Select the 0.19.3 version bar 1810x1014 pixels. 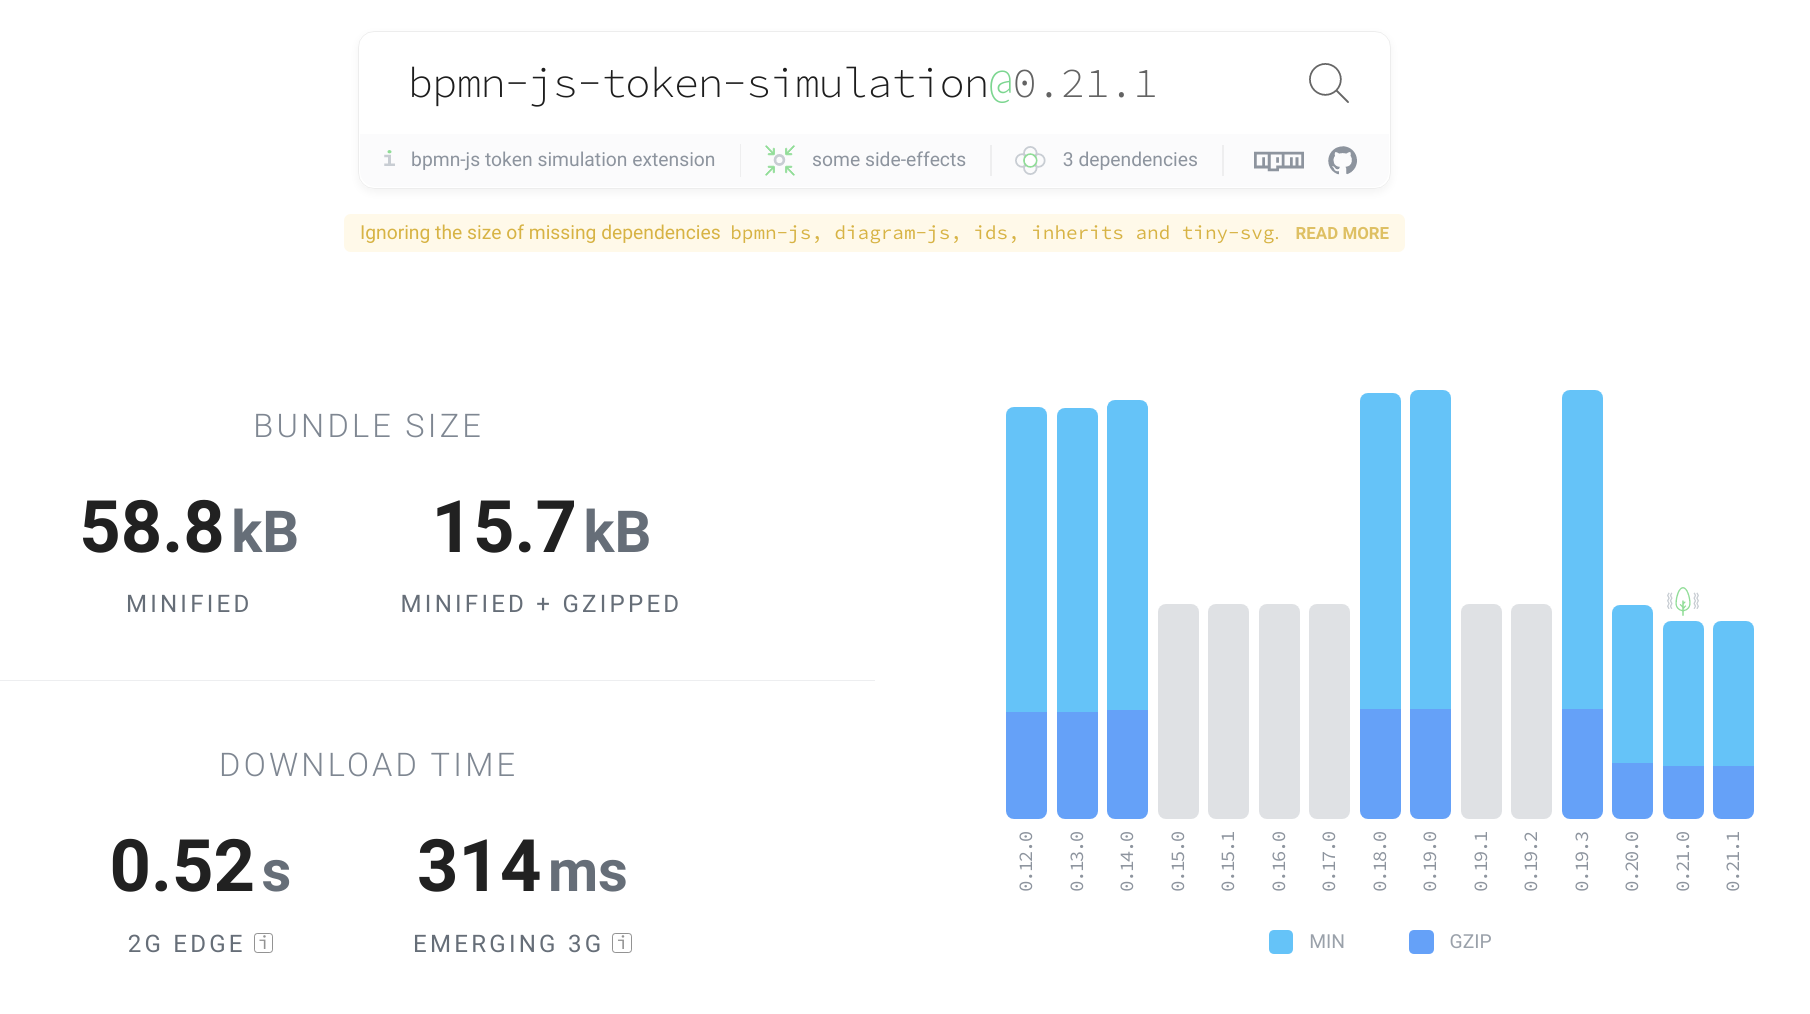click(1582, 604)
